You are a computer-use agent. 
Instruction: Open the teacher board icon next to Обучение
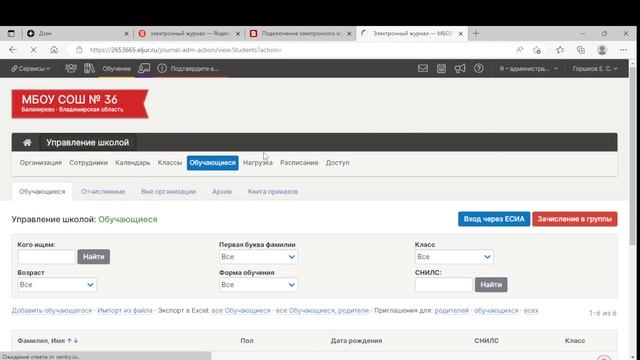coord(144,68)
